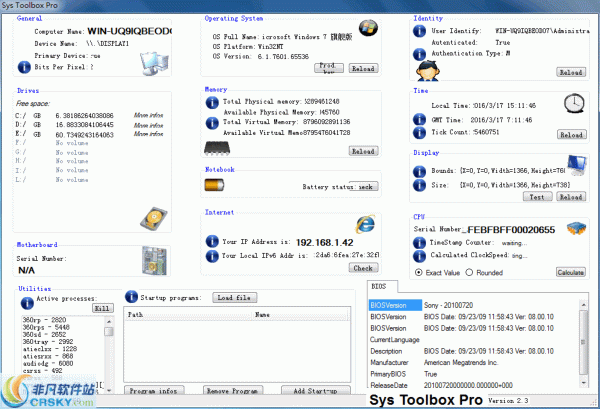Select the atieclxx - 1228 process

pyautogui.click(x=50, y=349)
